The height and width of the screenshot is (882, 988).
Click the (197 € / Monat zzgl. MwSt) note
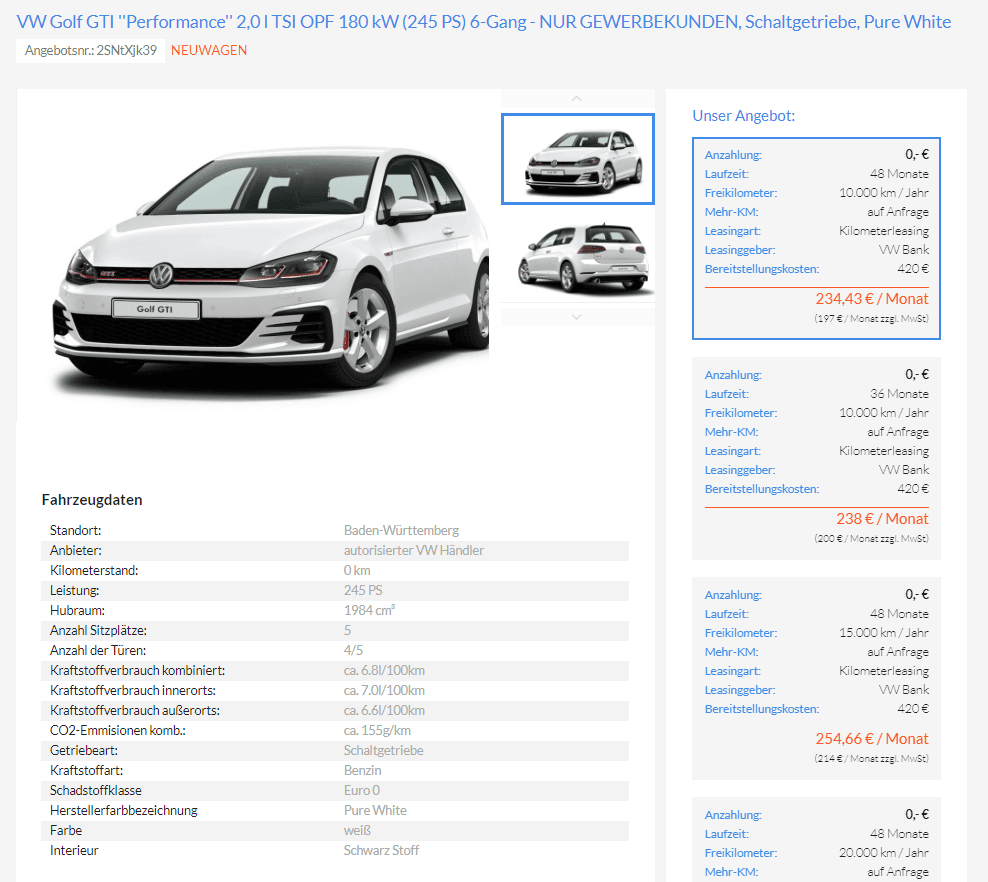pyautogui.click(x=871, y=319)
